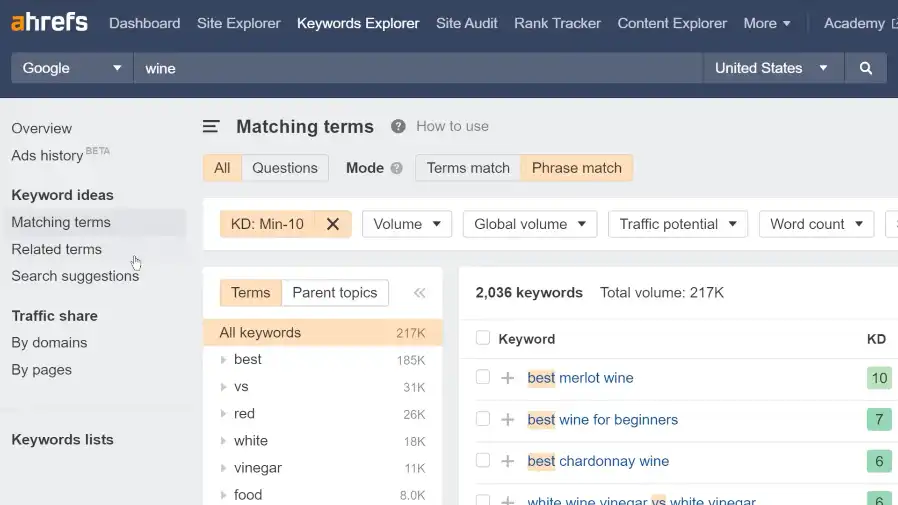Screen dimensions: 898x505
Task: Open the Academy link
Action: point(860,23)
